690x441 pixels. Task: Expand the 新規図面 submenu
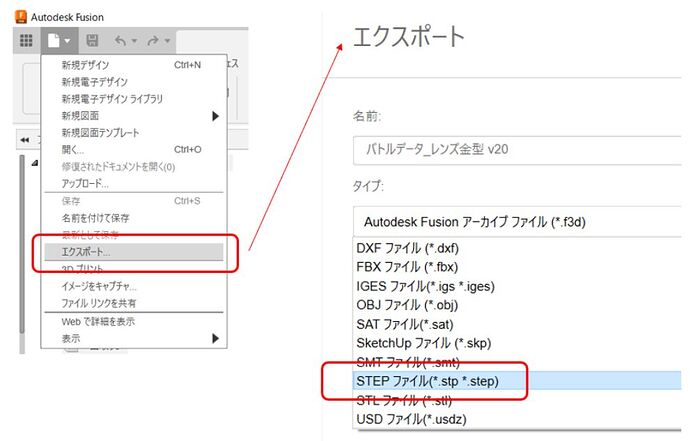134,116
